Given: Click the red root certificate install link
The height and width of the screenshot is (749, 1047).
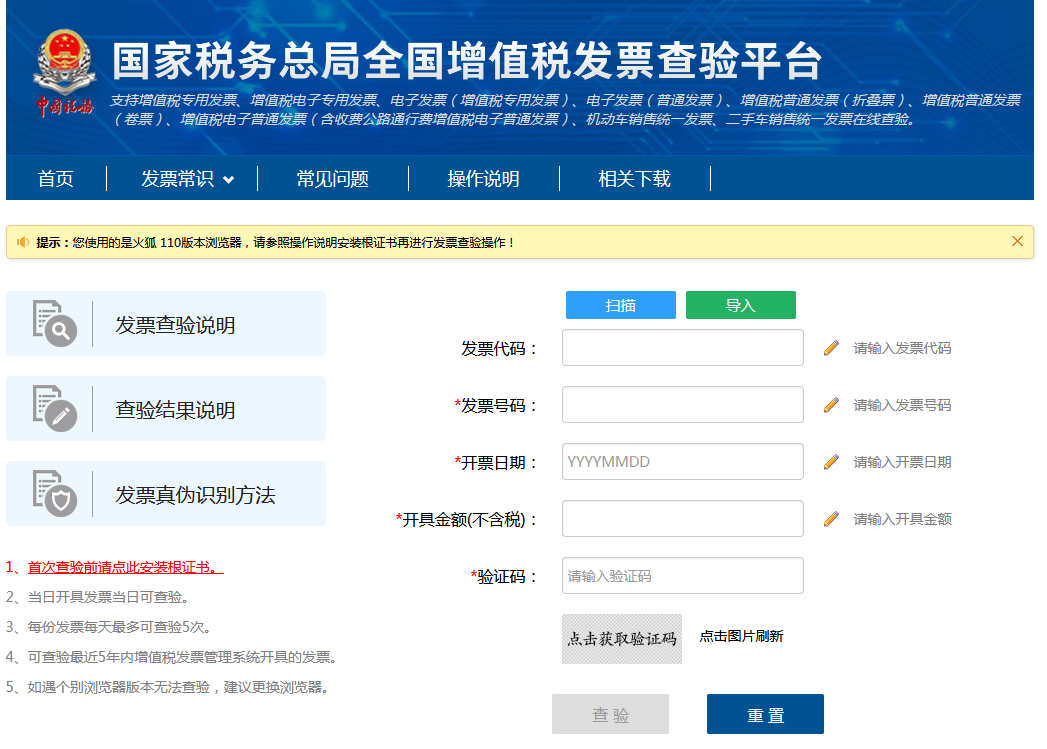Looking at the screenshot, I should (x=126, y=567).
